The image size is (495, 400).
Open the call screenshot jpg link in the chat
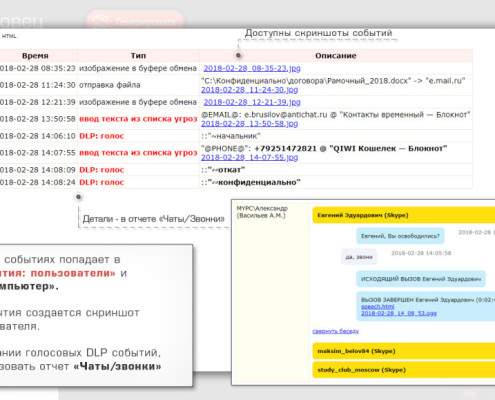point(399,313)
